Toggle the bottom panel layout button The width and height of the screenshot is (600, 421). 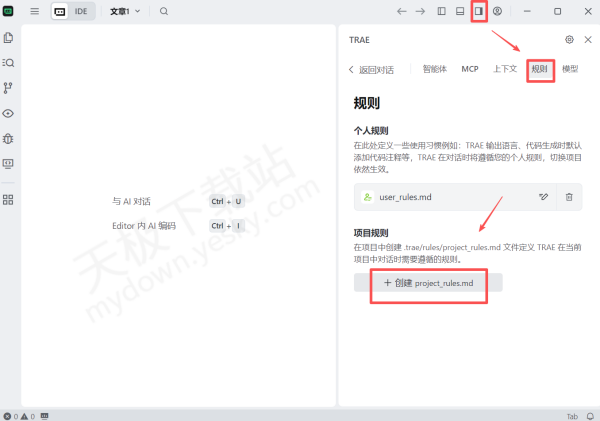click(x=459, y=11)
